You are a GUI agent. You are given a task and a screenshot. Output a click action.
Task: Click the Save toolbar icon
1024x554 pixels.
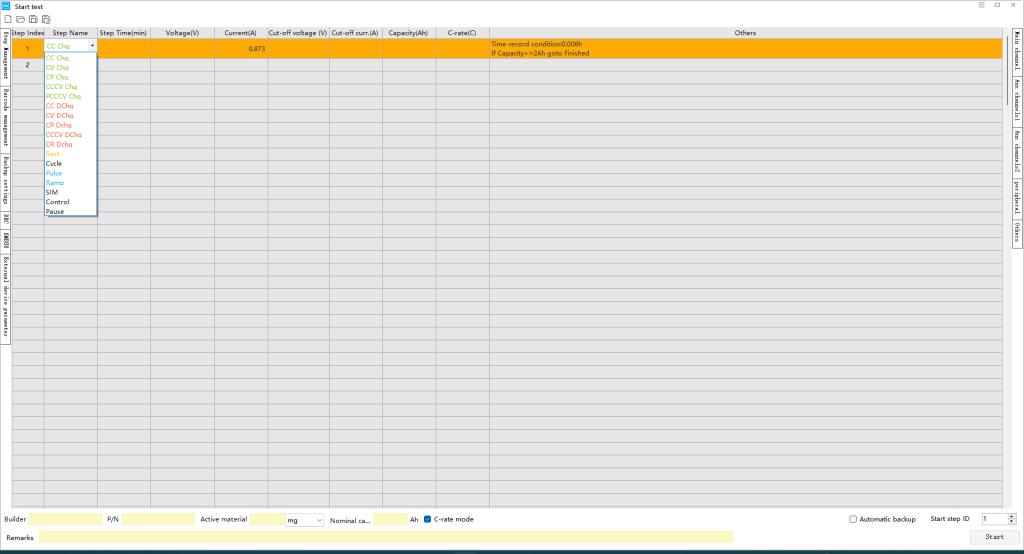point(33,19)
